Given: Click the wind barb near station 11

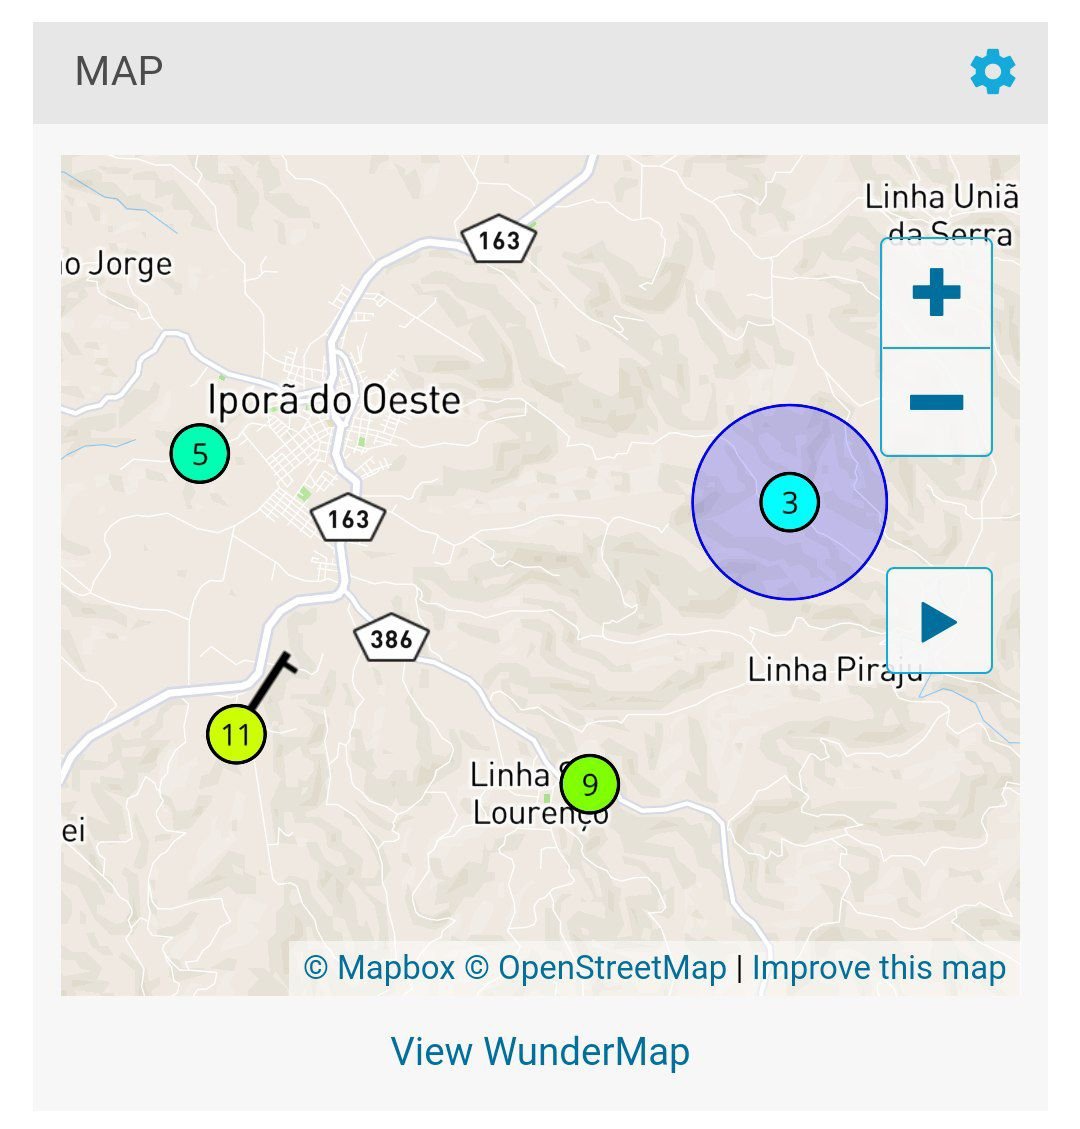Looking at the screenshot, I should click(272, 680).
